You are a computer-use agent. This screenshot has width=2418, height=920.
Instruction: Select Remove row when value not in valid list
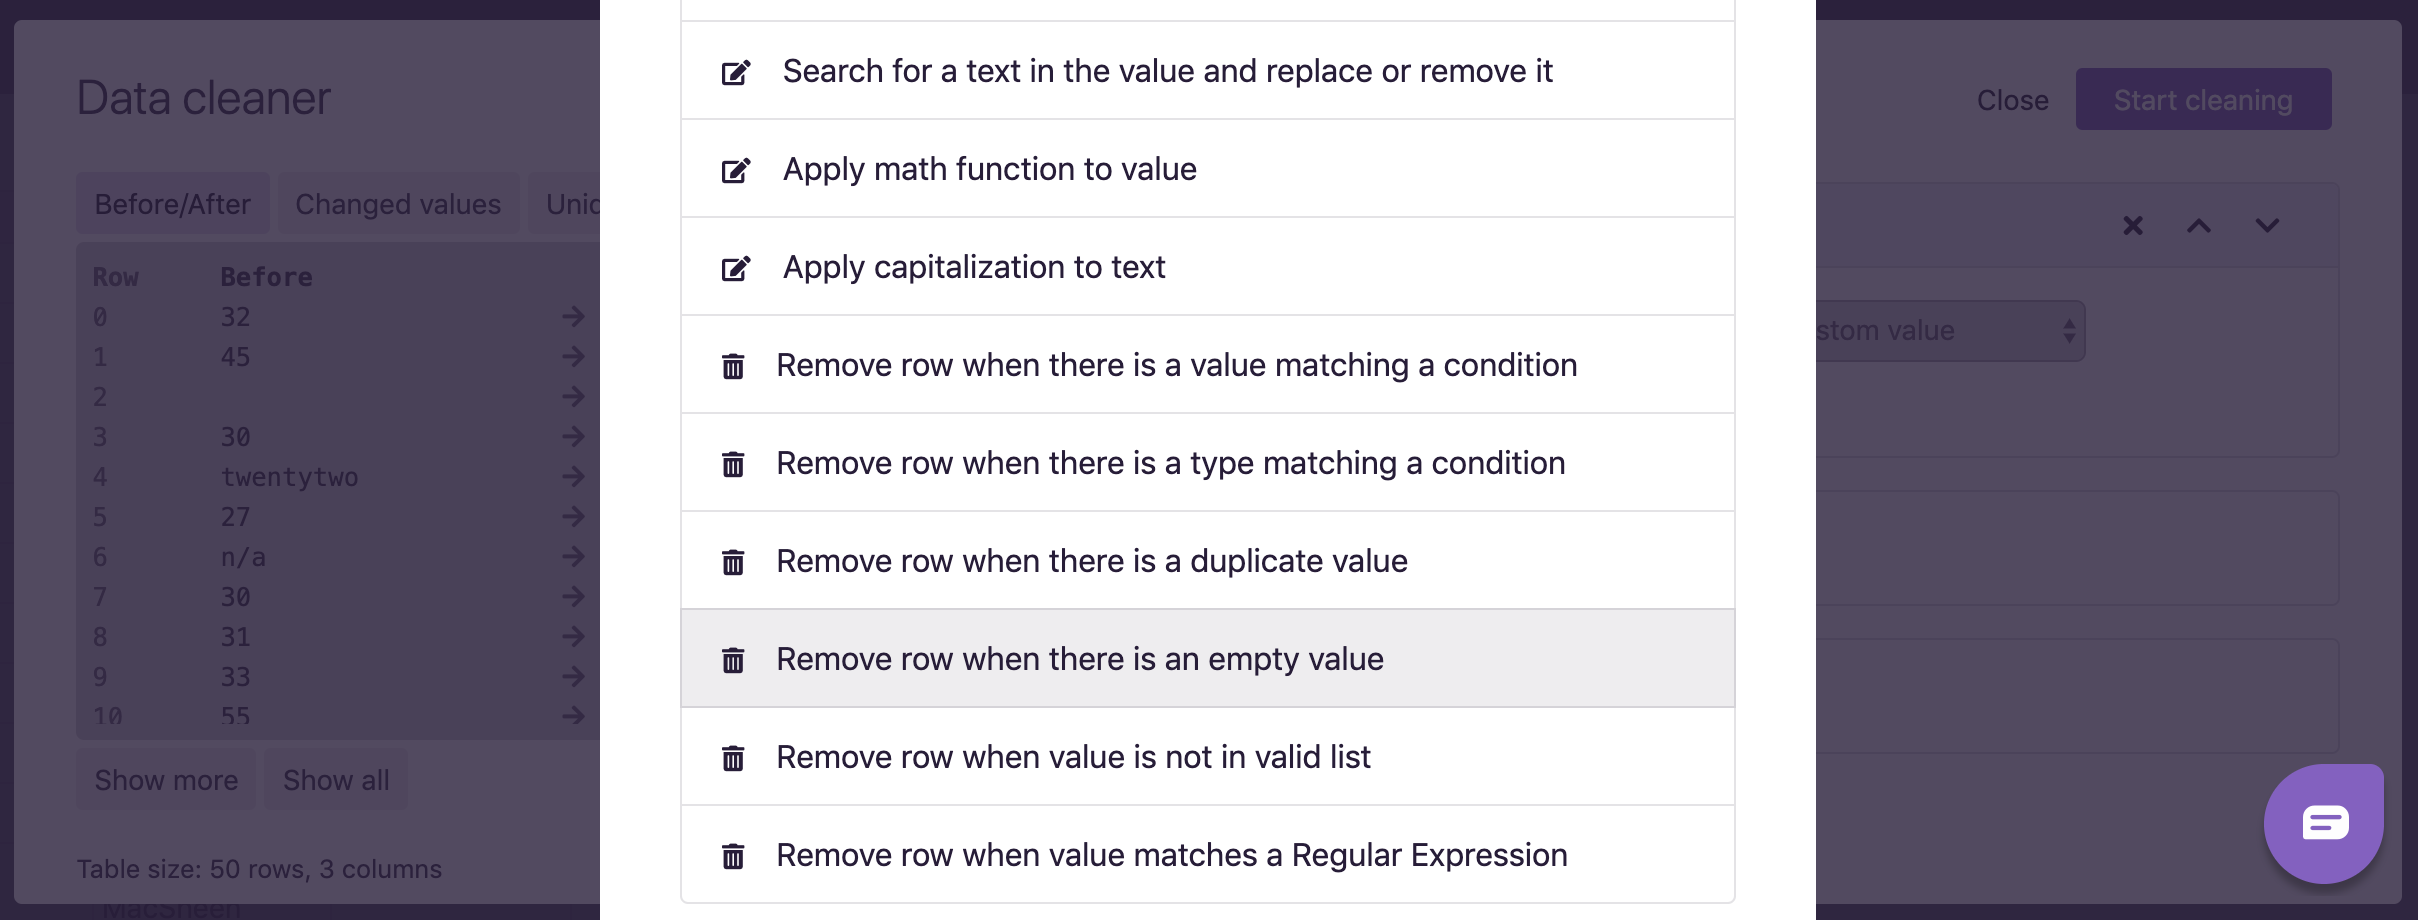pos(1073,758)
